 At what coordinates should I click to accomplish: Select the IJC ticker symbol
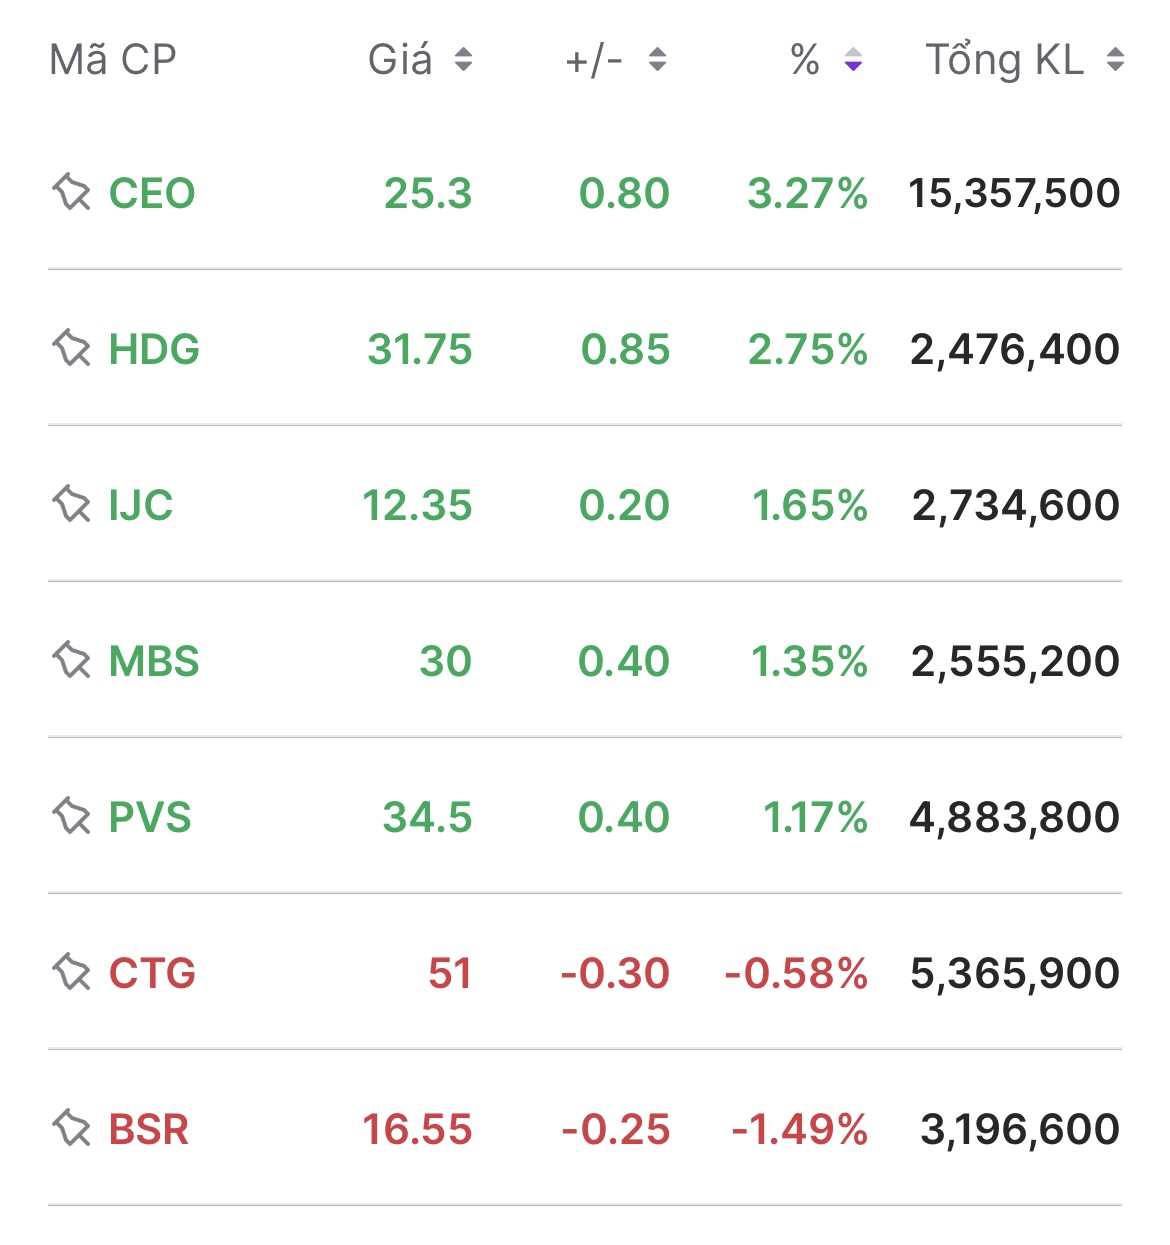(x=141, y=505)
